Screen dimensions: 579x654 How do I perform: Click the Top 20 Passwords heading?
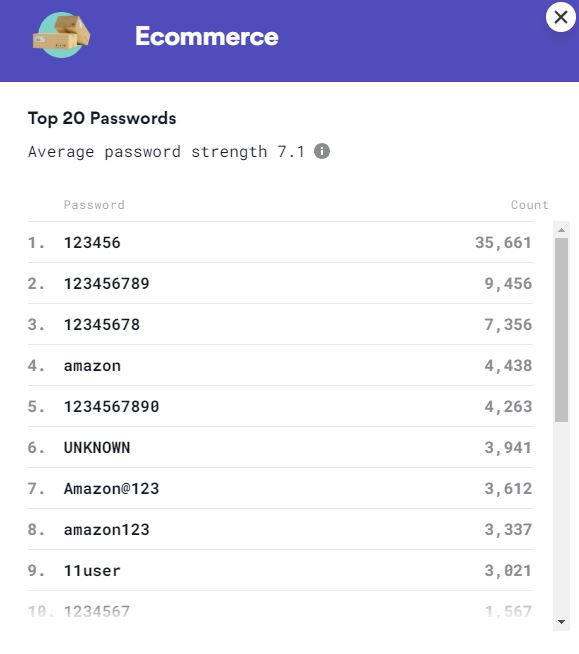pyautogui.click(x=102, y=118)
